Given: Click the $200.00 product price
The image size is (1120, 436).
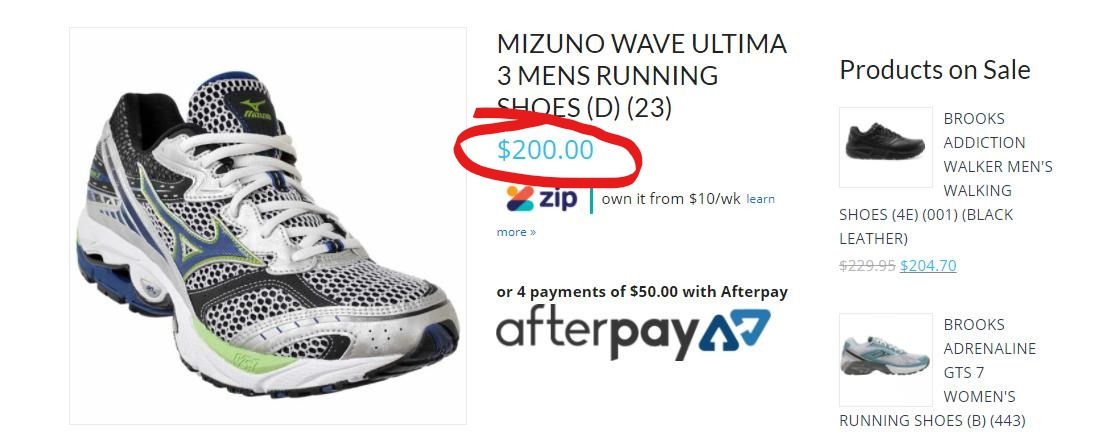Looking at the screenshot, I should (x=545, y=151).
